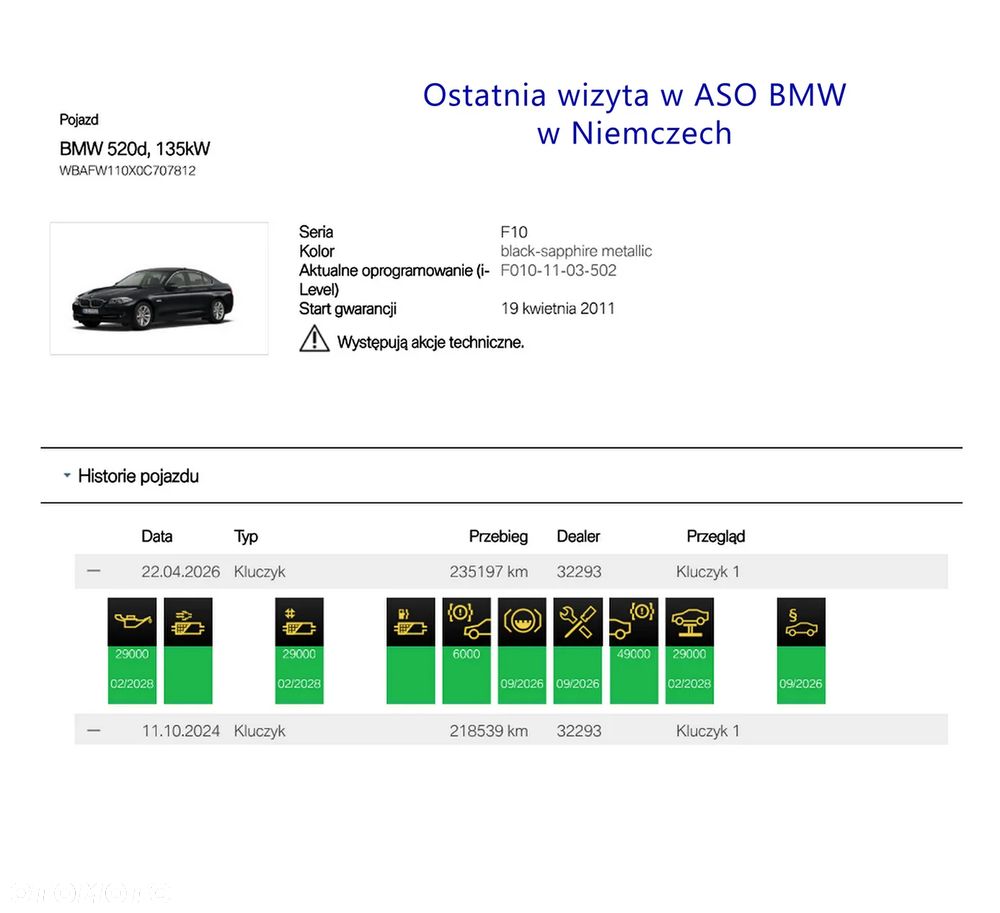Click Kluczyk 1 in the 22.04.2026 row
Screen dimensions: 1000x913
point(708,571)
